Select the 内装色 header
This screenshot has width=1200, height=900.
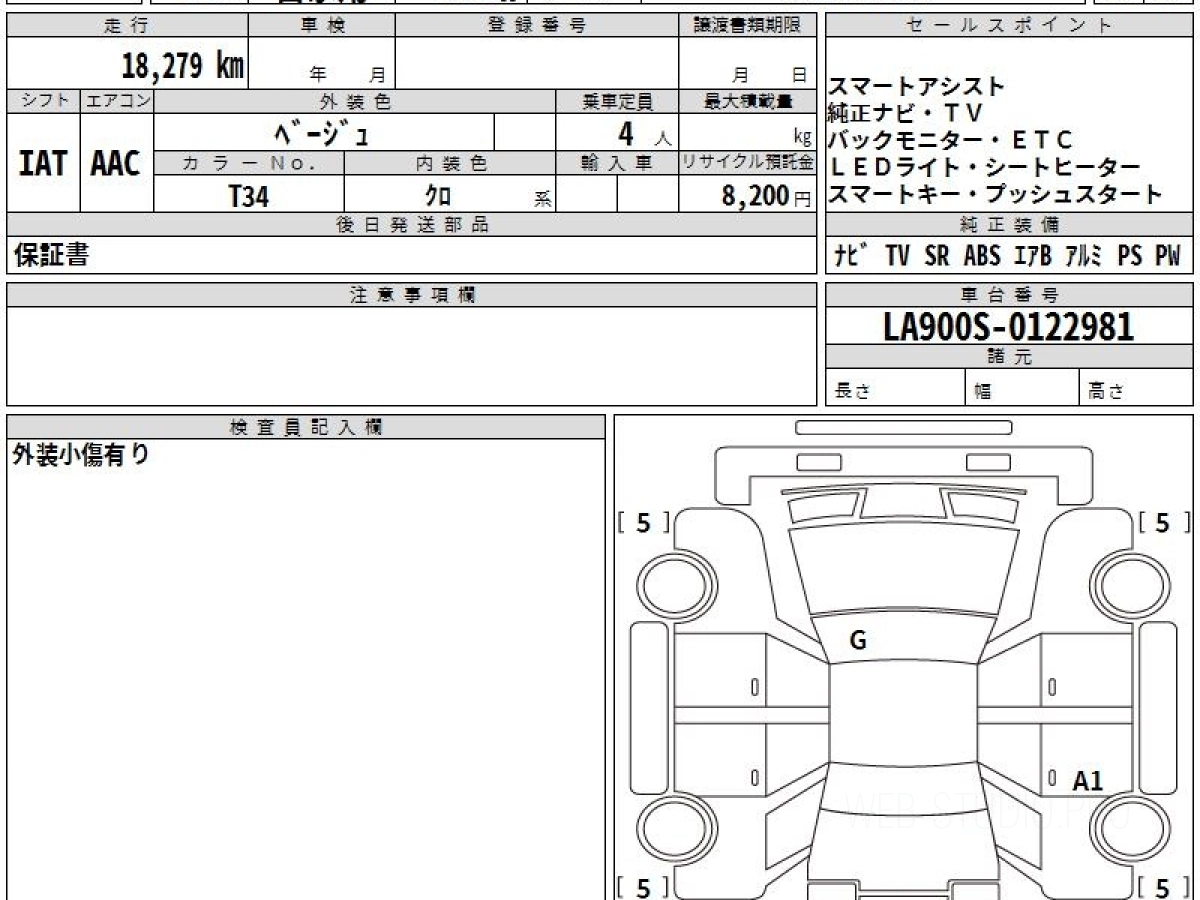(x=450, y=163)
